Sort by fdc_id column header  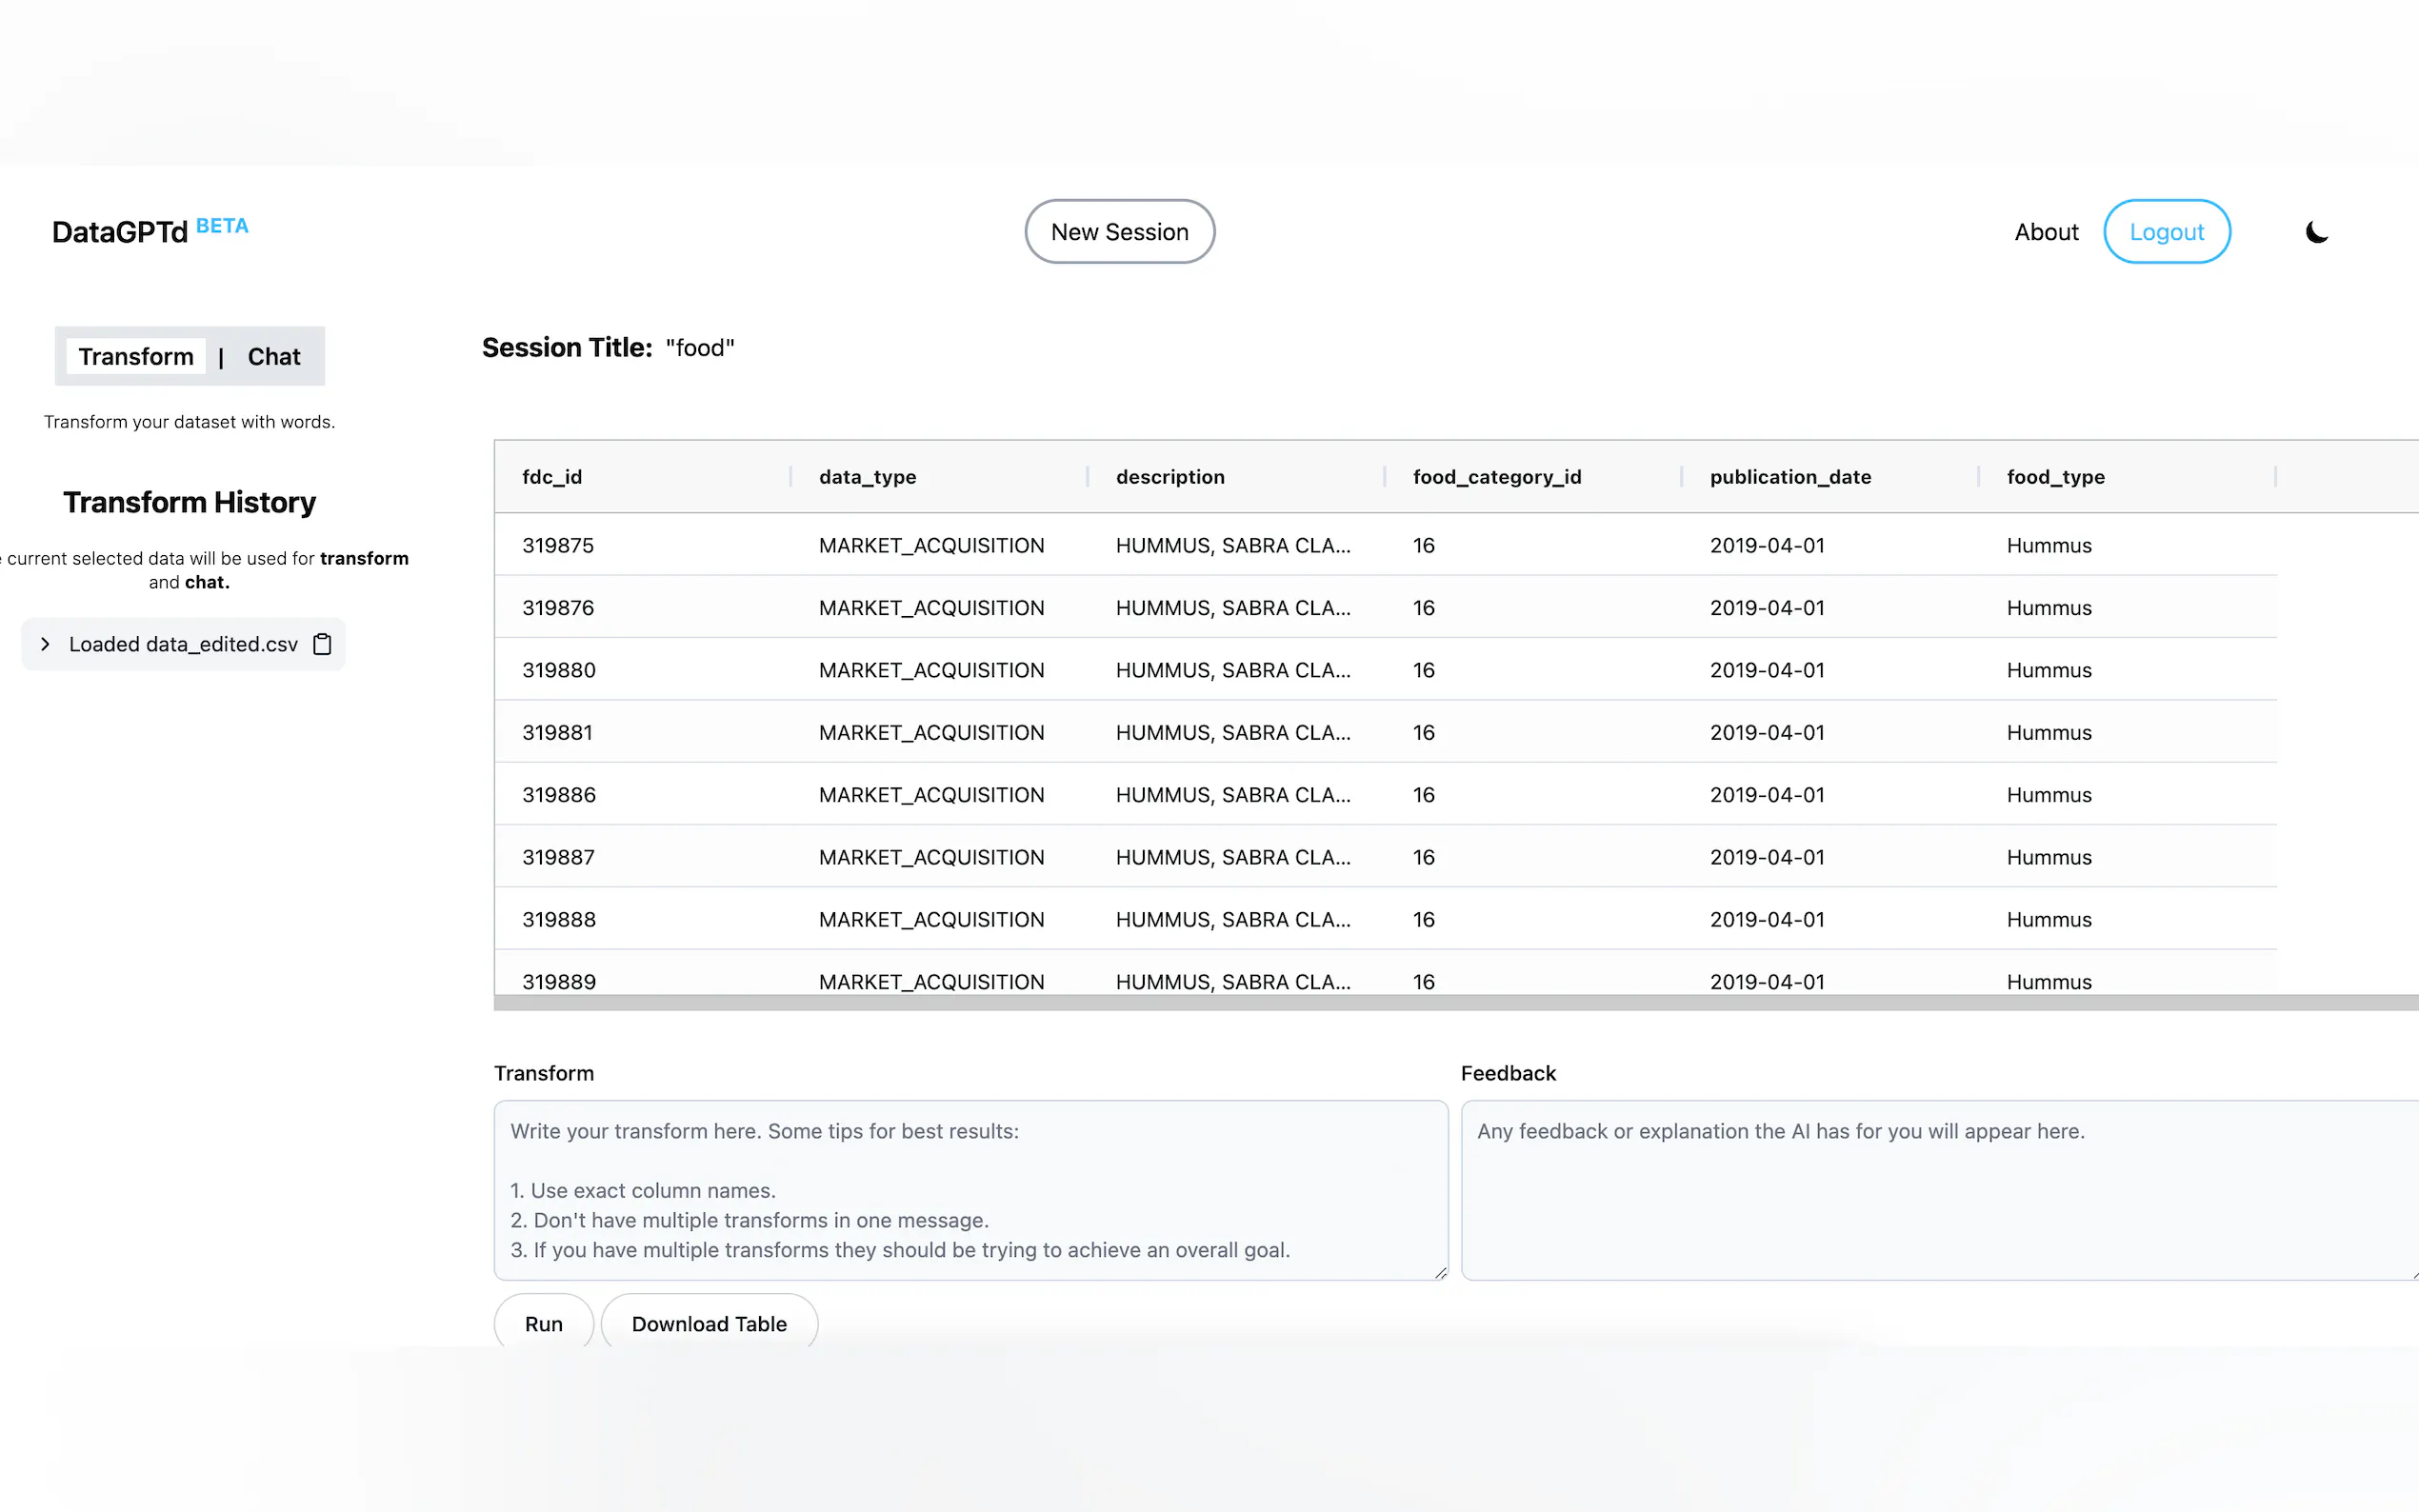pos(552,477)
